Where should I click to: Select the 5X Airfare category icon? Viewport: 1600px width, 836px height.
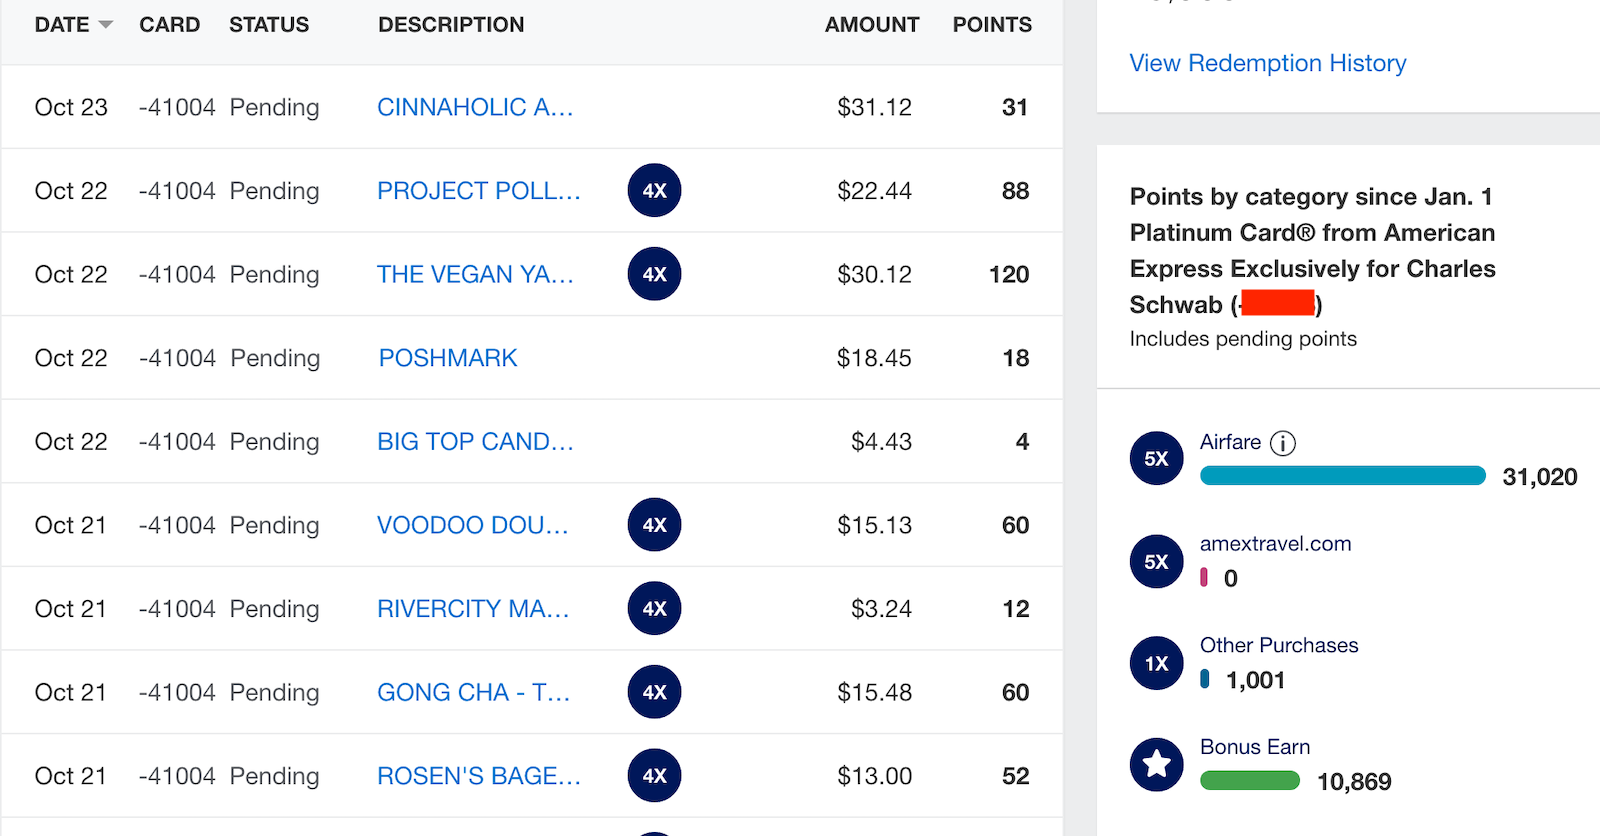point(1156,457)
